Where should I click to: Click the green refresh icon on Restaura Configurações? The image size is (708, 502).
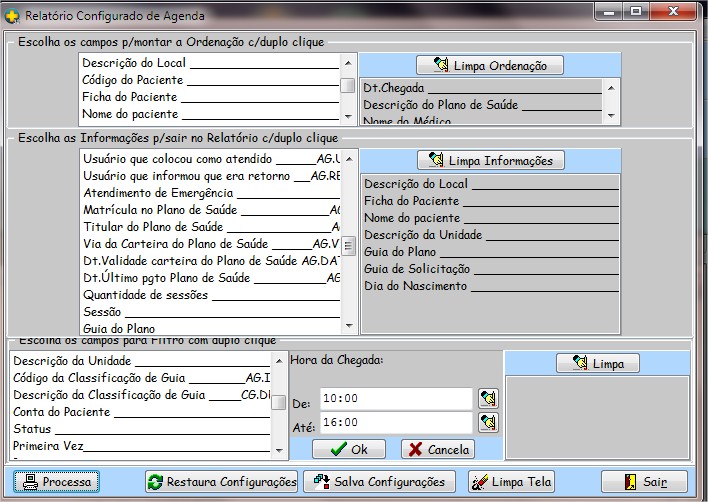click(155, 482)
